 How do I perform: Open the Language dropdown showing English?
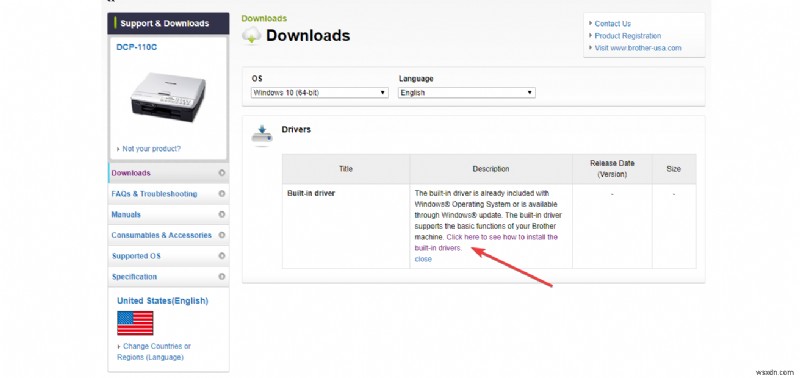point(466,93)
